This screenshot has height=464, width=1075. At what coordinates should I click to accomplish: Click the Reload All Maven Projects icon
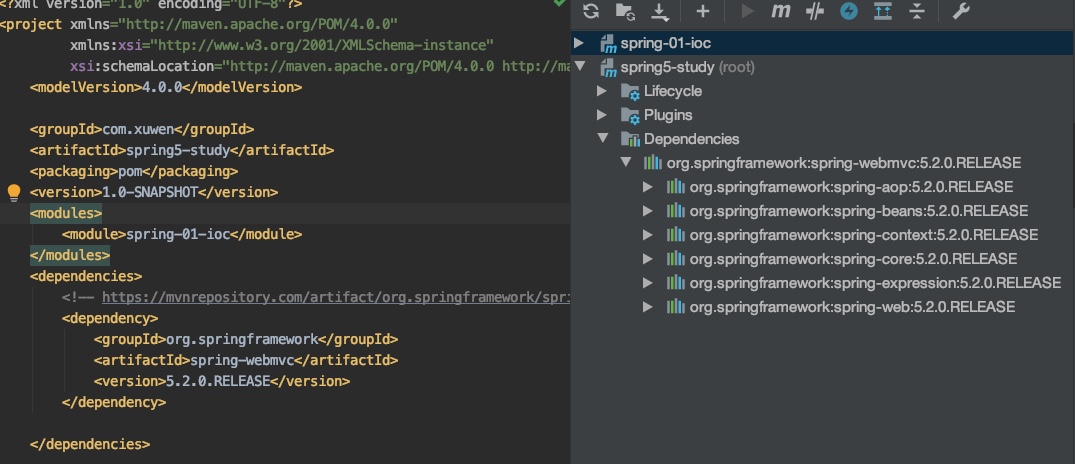(x=591, y=11)
